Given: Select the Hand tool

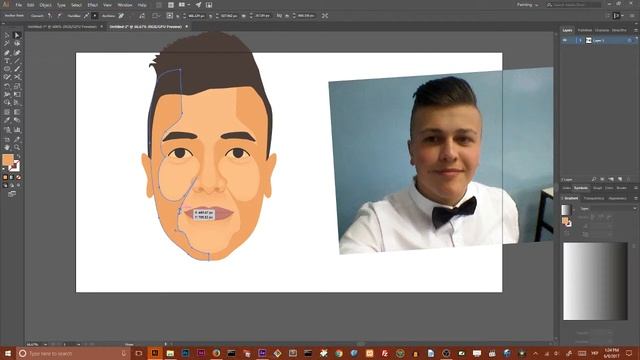Looking at the screenshot, I should click(7, 147).
